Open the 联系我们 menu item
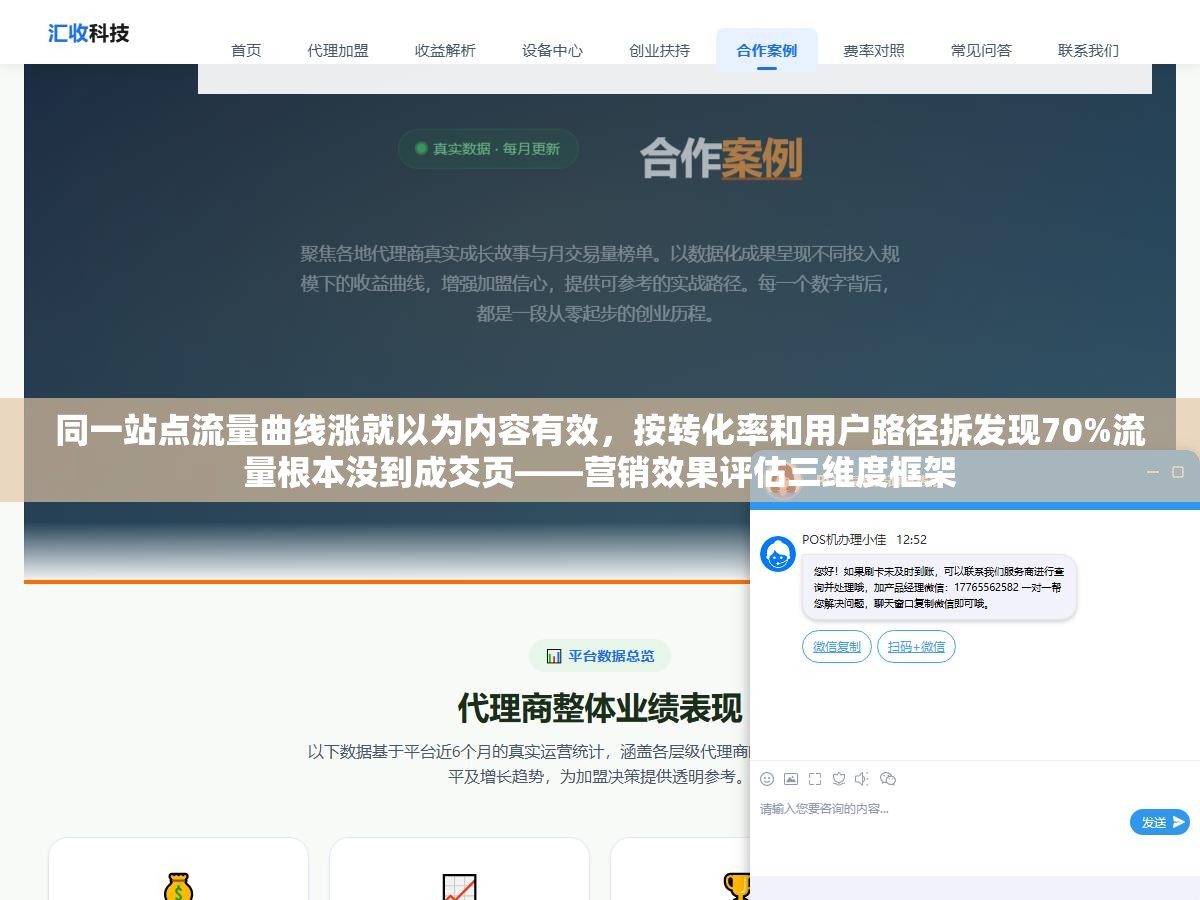The width and height of the screenshot is (1200, 900). pyautogui.click(x=1088, y=50)
